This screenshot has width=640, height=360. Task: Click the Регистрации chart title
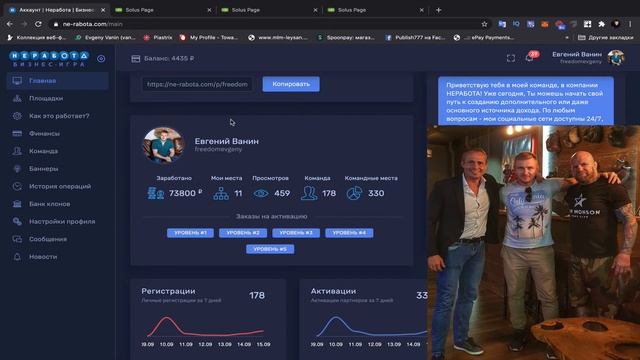168,291
